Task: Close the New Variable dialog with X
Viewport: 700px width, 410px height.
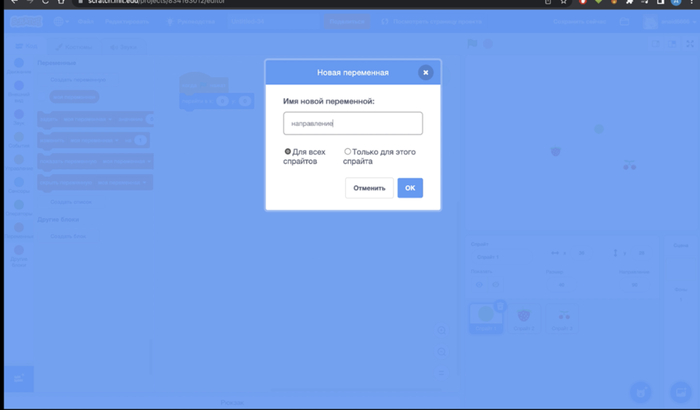Action: click(x=425, y=72)
